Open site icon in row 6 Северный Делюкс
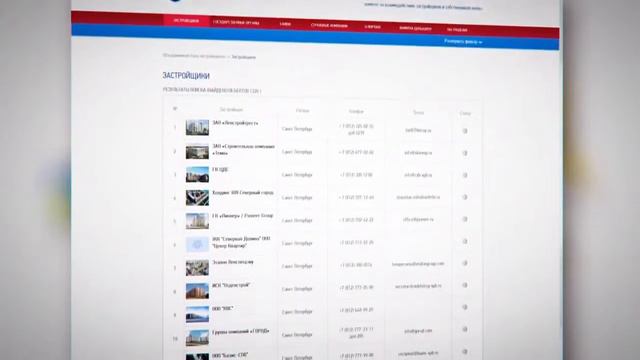This screenshot has width=640, height=360. pos(464,241)
